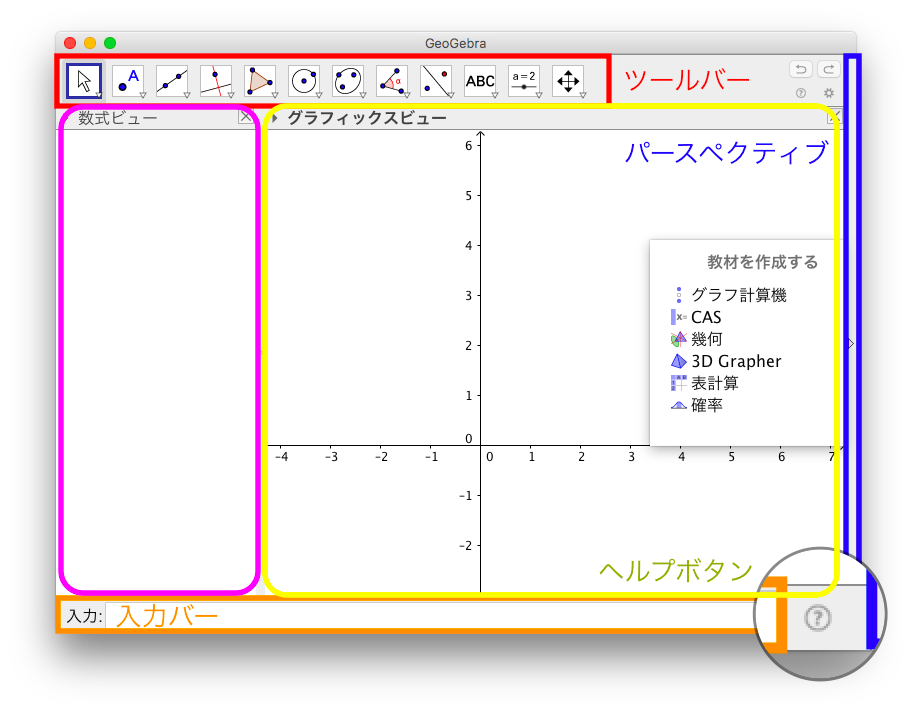Choose the CAS perspective
Image resolution: width=912 pixels, height=712 pixels.
click(x=696, y=317)
